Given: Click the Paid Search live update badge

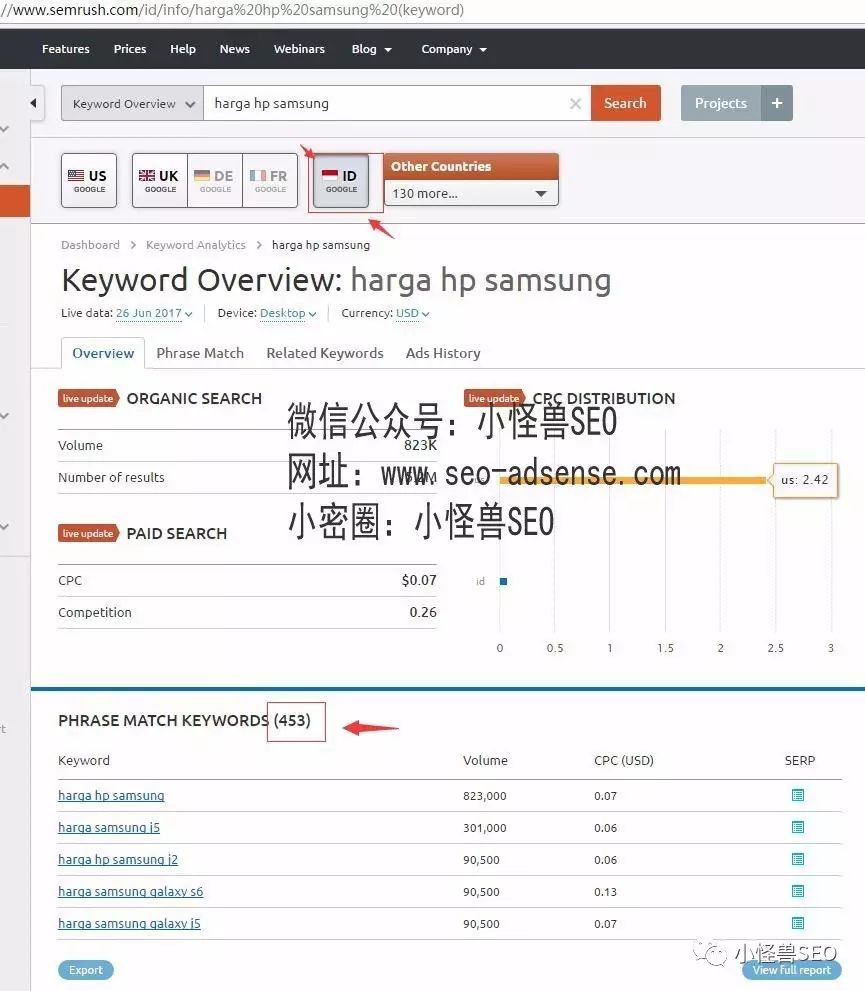Looking at the screenshot, I should tap(88, 533).
